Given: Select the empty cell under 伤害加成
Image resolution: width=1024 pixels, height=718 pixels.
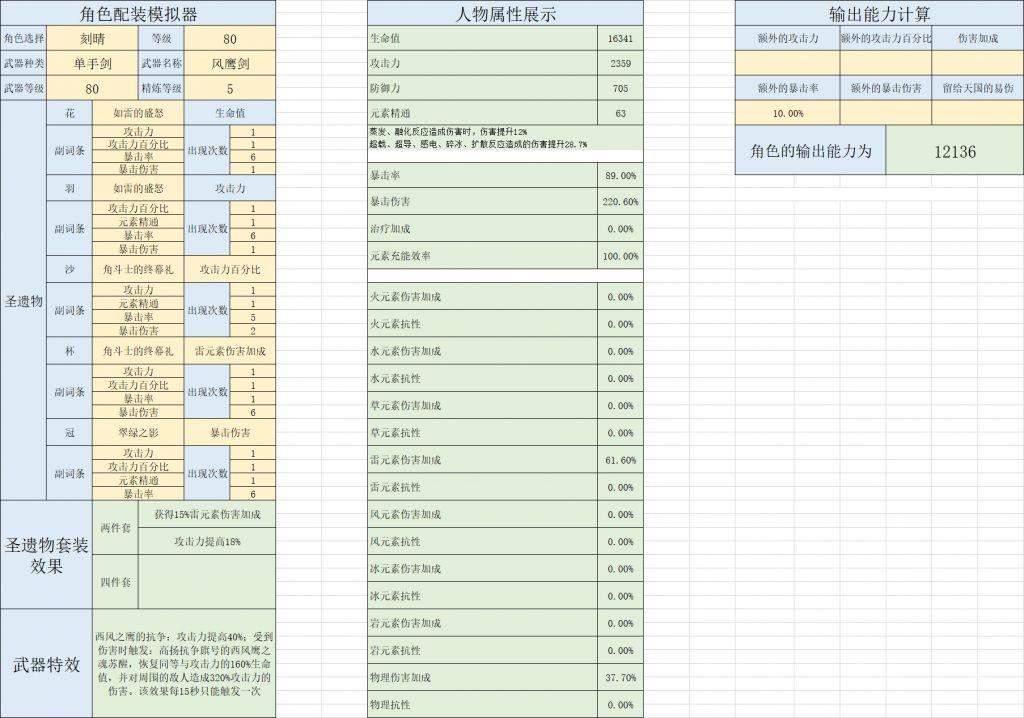Looking at the screenshot, I should 978,63.
